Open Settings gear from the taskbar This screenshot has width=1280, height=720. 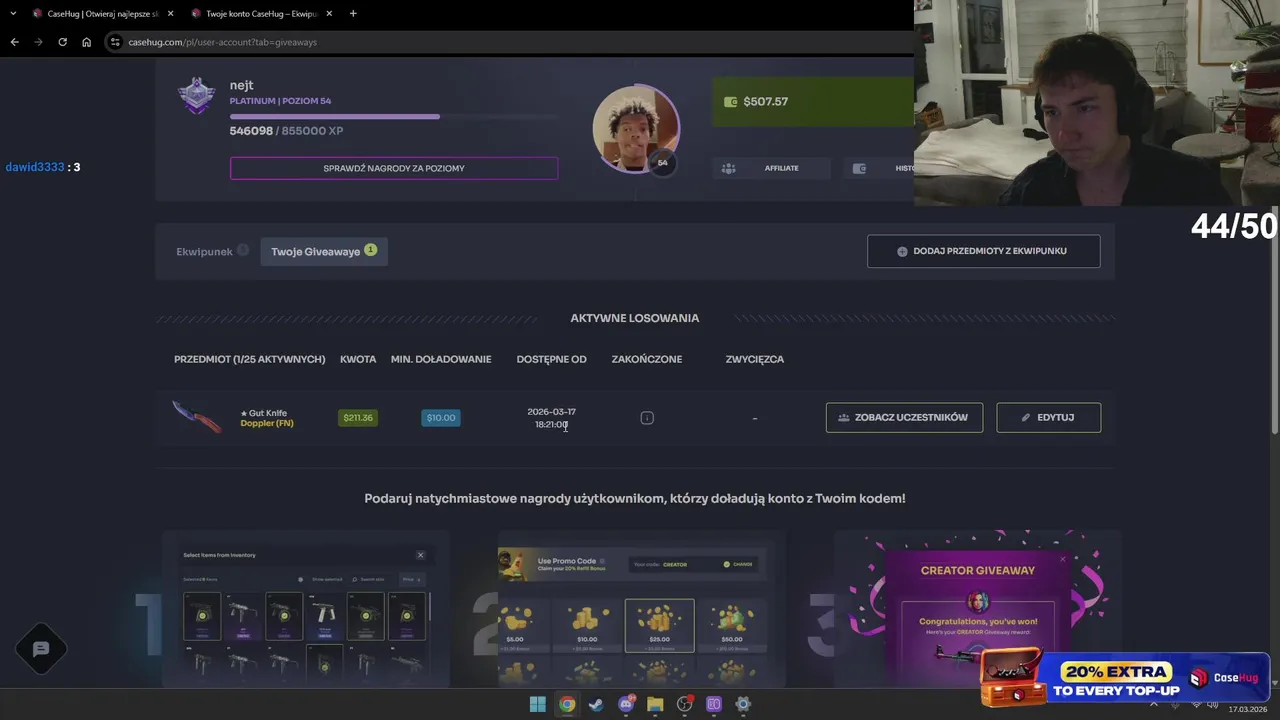(743, 704)
